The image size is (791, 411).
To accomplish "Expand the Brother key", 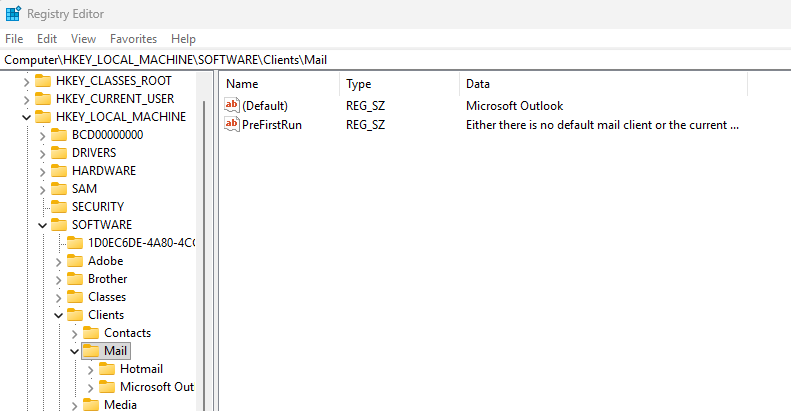I will tap(59, 280).
